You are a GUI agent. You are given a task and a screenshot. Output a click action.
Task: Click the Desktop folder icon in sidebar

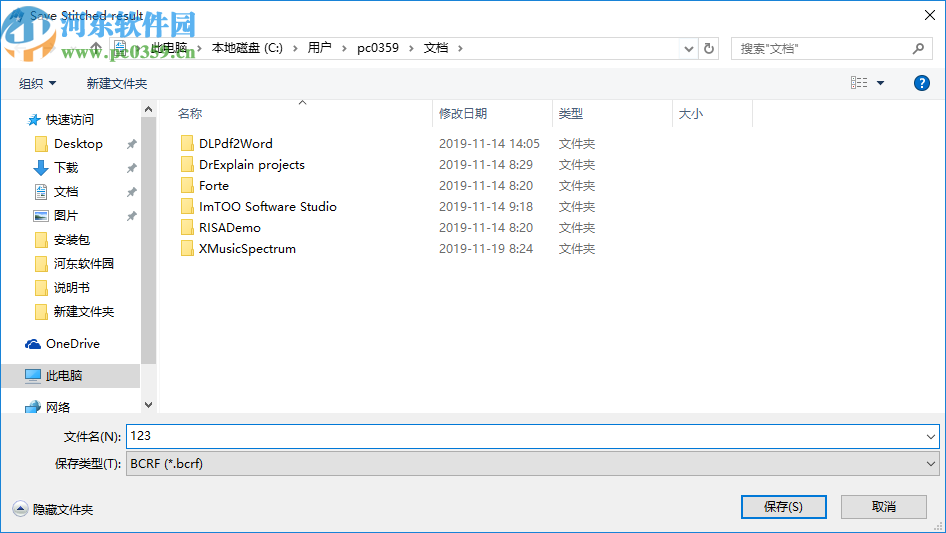click(x=41, y=144)
